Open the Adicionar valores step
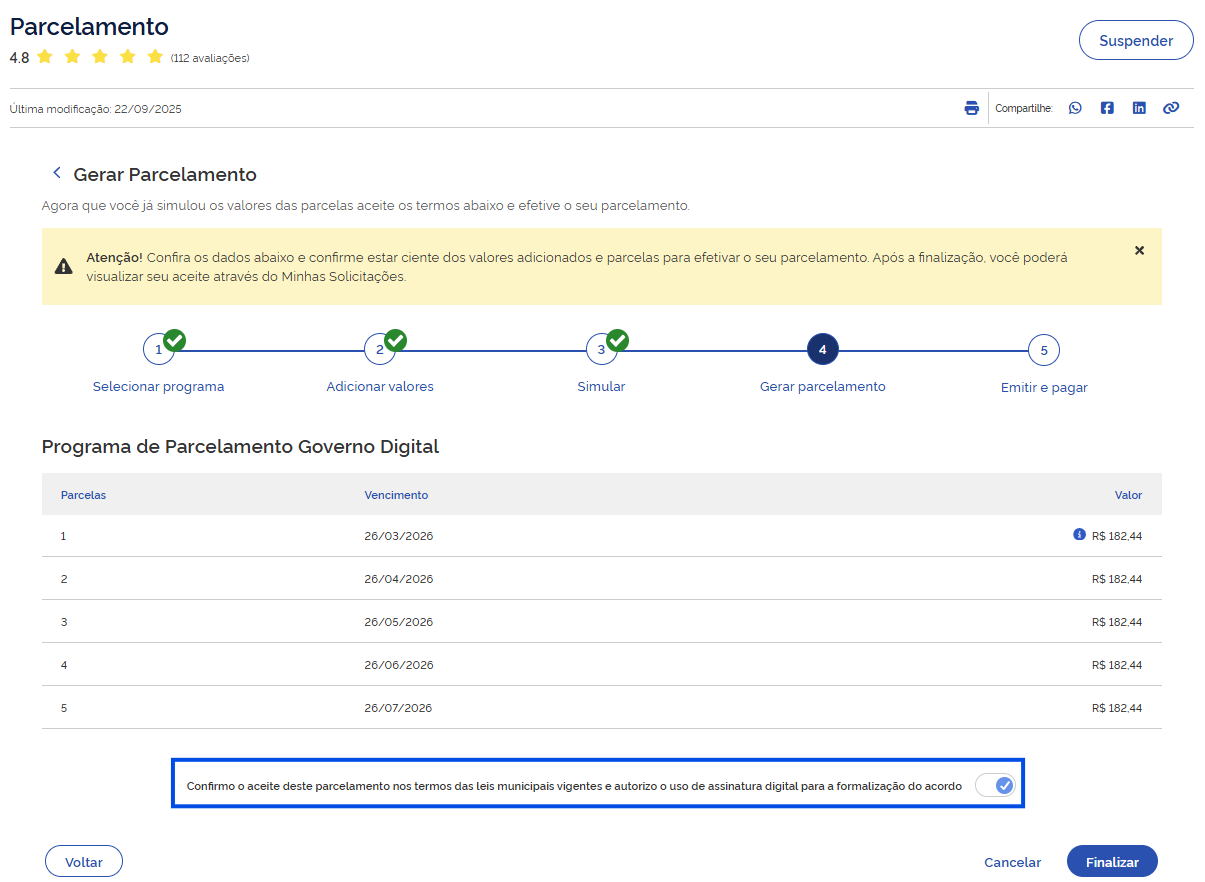 380,364
